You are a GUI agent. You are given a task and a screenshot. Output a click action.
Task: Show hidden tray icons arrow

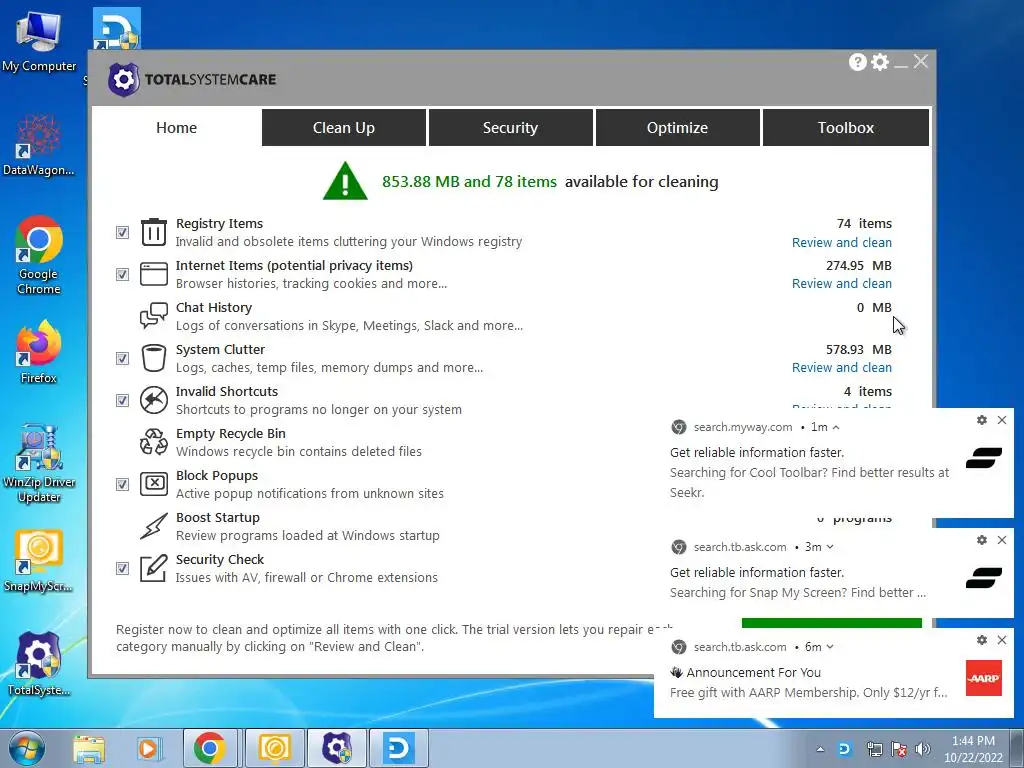pyautogui.click(x=820, y=749)
